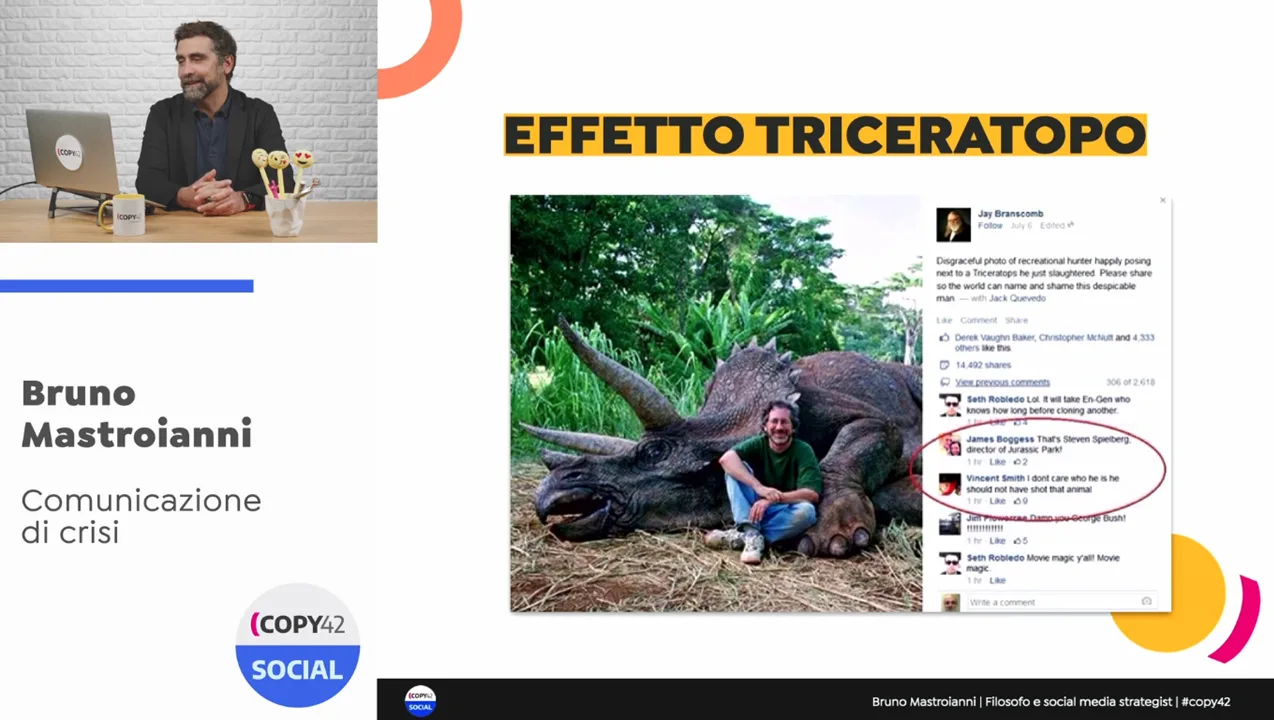This screenshot has height=720, width=1274.
Task: Click Seth Robledo's avatar on En-Gen comment
Action: pyautogui.click(x=950, y=405)
